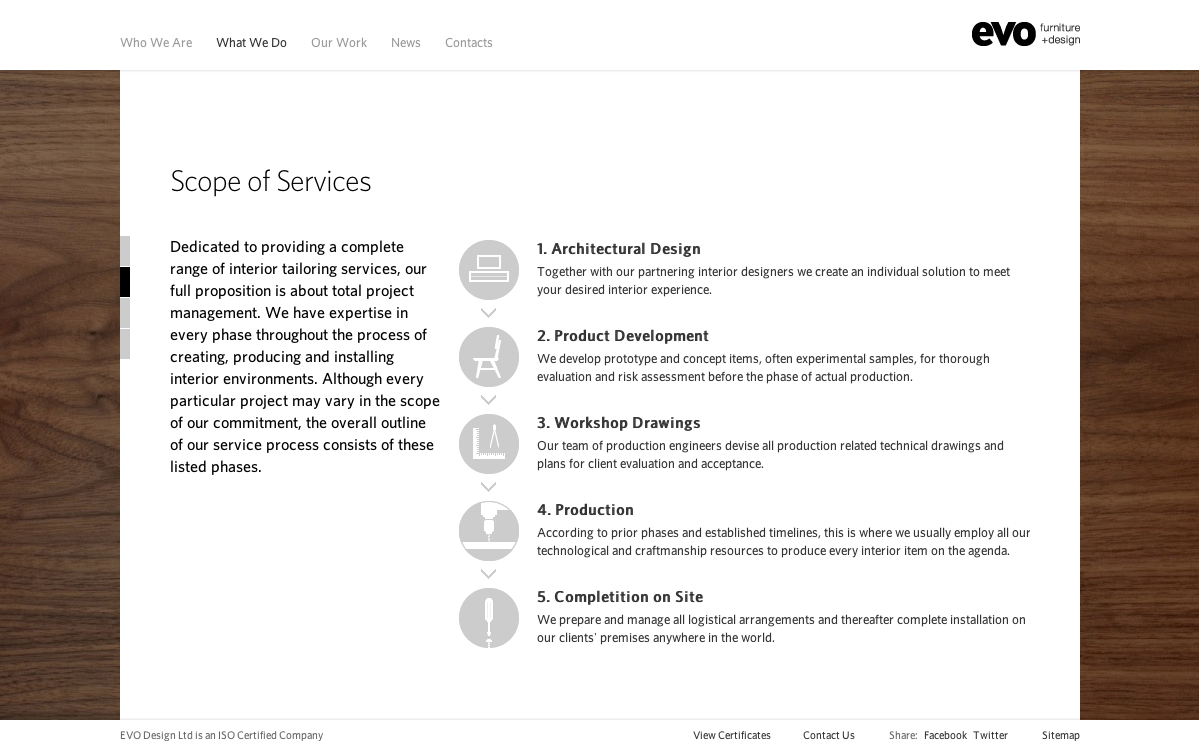The width and height of the screenshot is (1199, 750).
Task: Select the black active section marker on the left edge
Action: point(125,282)
